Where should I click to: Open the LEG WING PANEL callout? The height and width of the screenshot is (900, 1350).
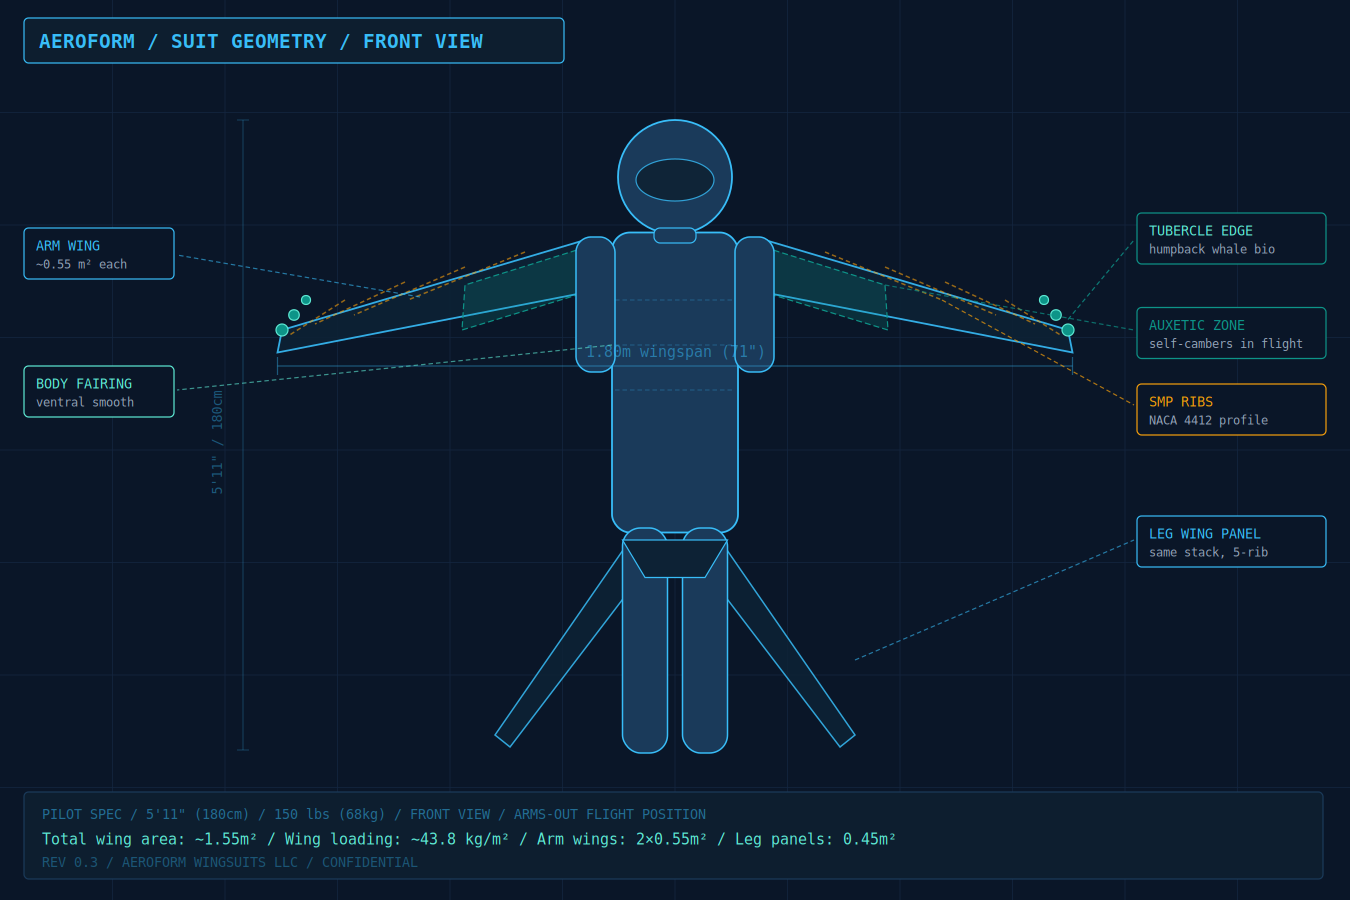click(1231, 542)
